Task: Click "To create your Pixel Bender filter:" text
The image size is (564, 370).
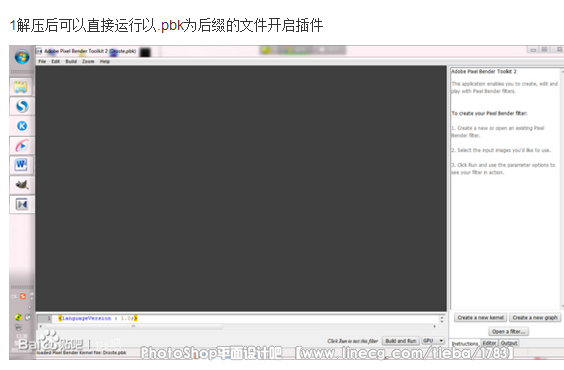Action: pyautogui.click(x=489, y=113)
